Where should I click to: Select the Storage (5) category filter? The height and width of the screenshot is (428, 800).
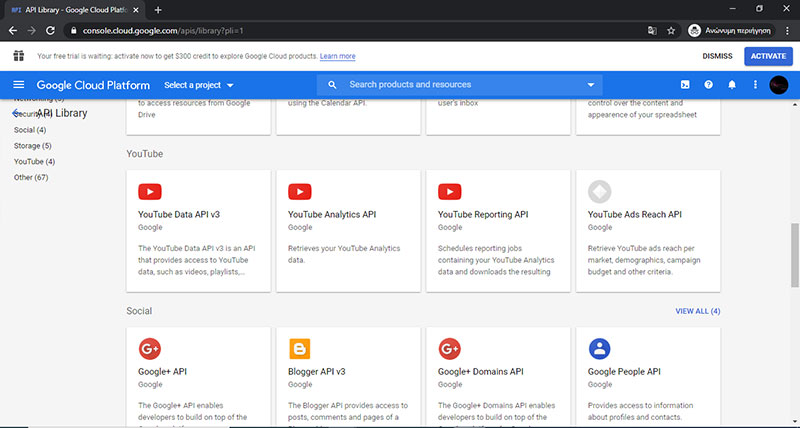(33, 146)
